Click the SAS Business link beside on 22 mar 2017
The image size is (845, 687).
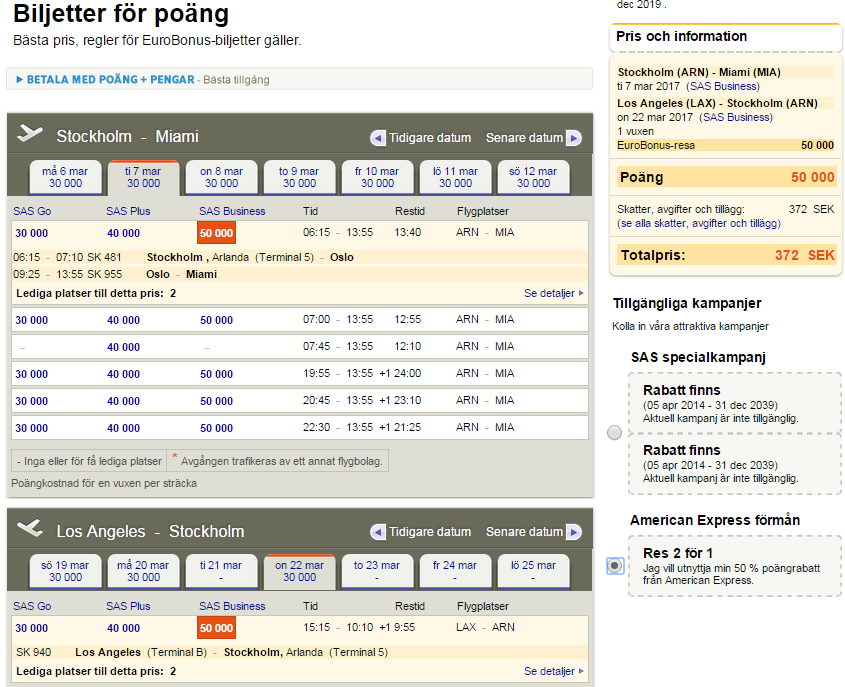pyautogui.click(x=736, y=117)
